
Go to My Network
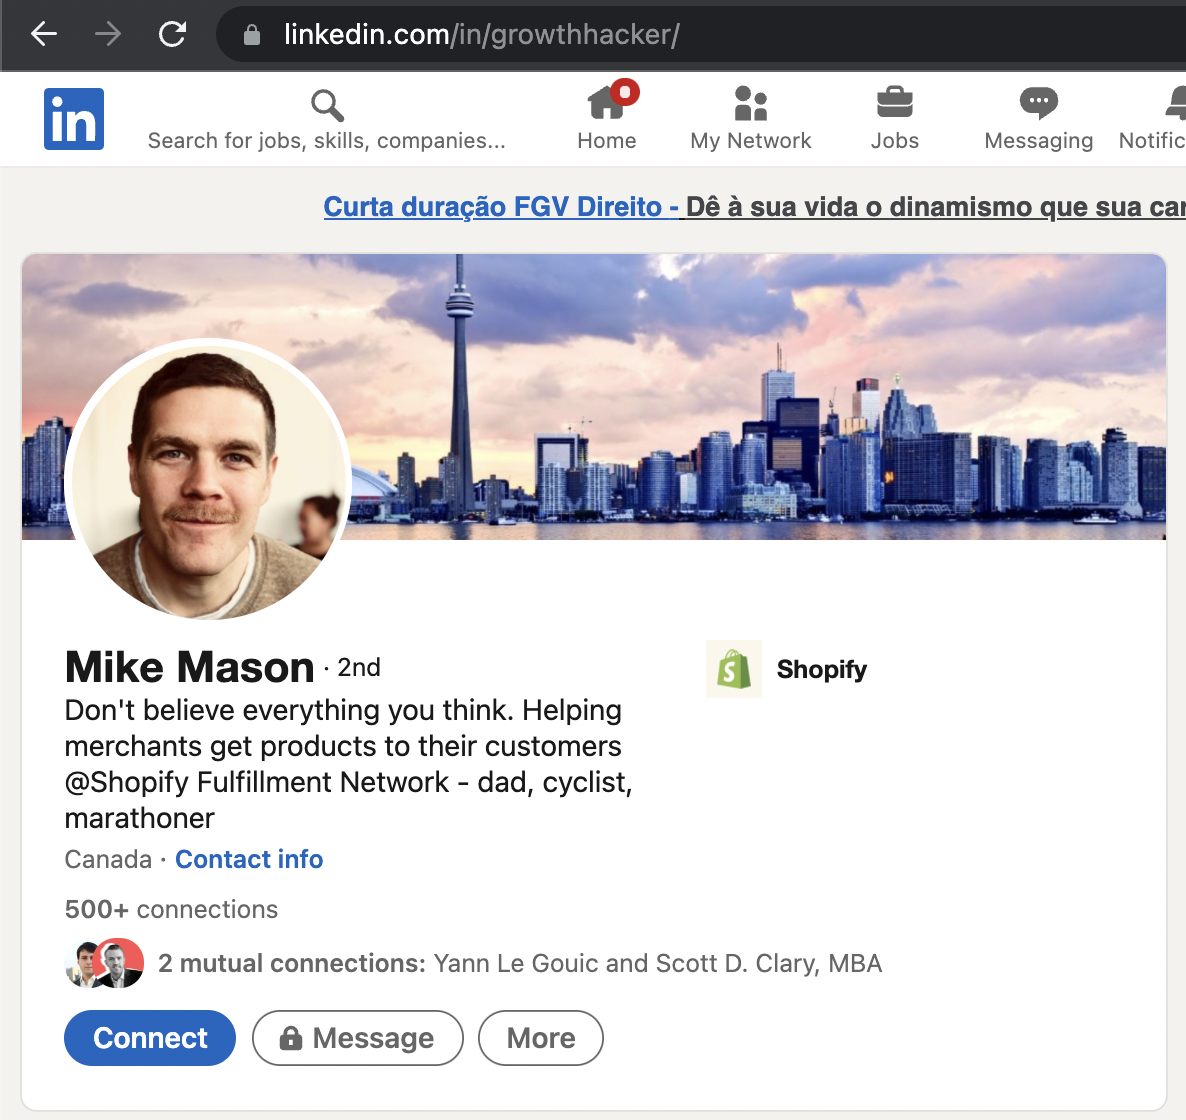pyautogui.click(x=750, y=117)
